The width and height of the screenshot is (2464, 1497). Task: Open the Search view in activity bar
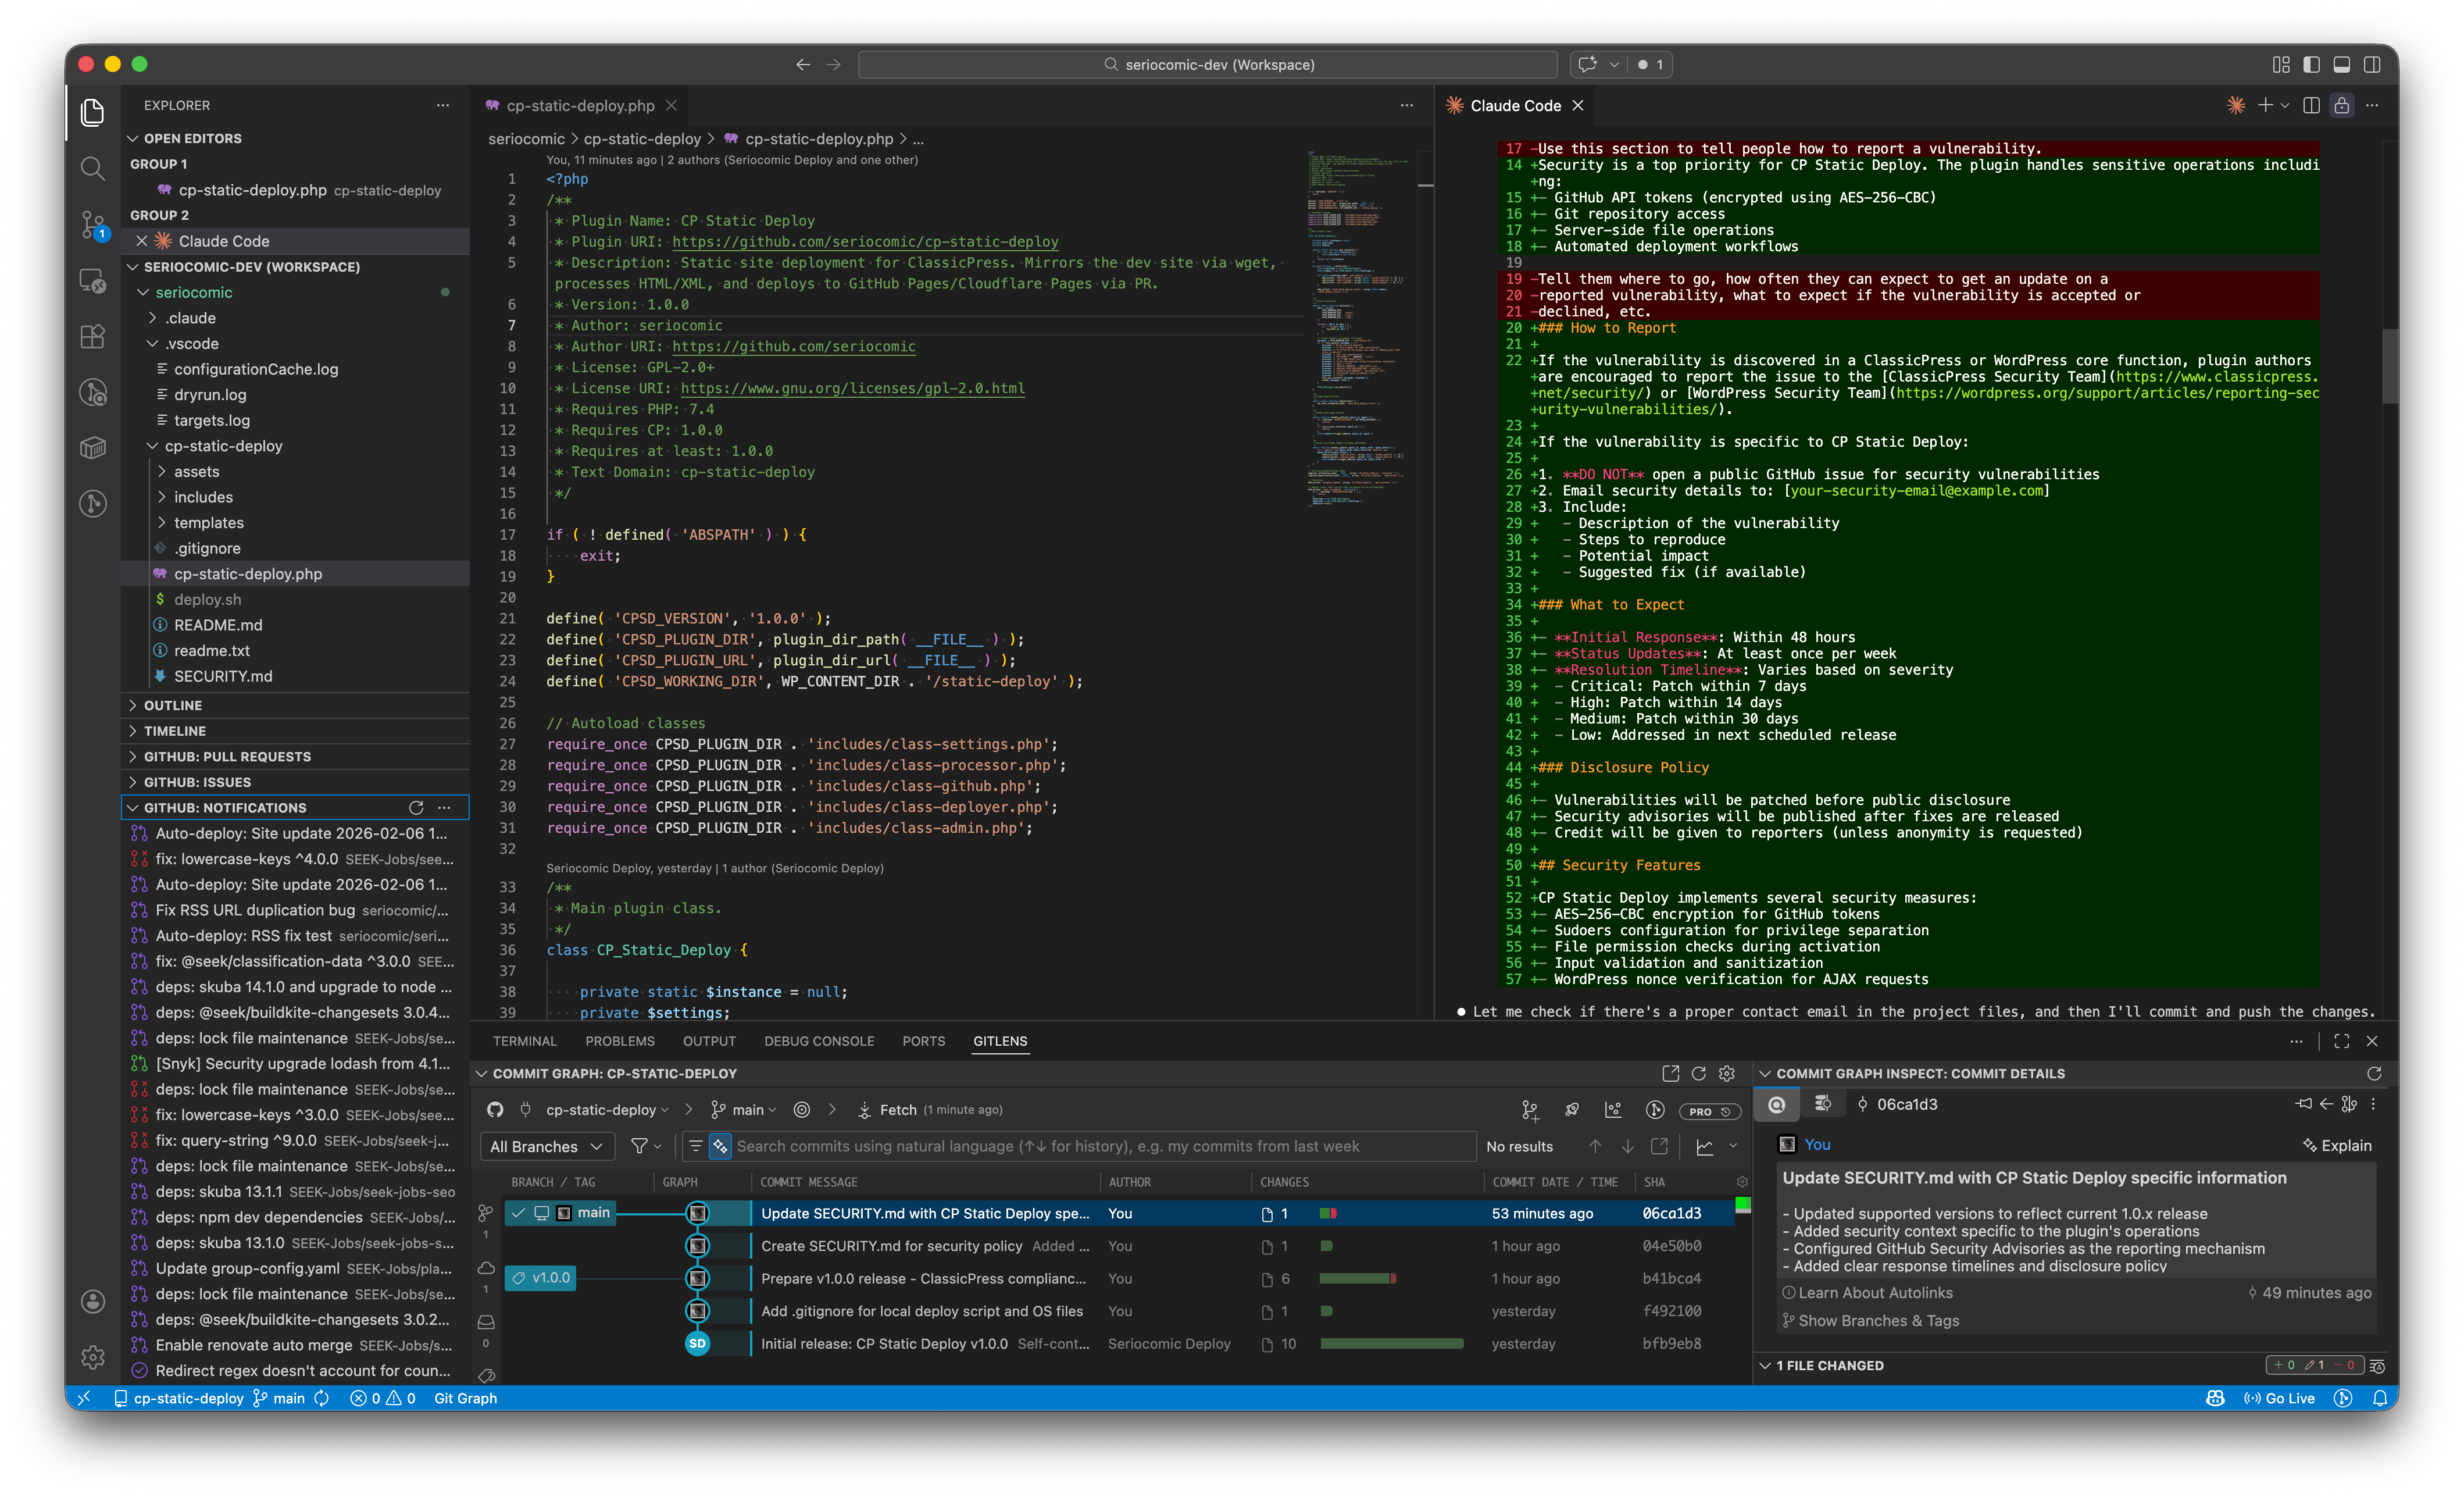92,168
